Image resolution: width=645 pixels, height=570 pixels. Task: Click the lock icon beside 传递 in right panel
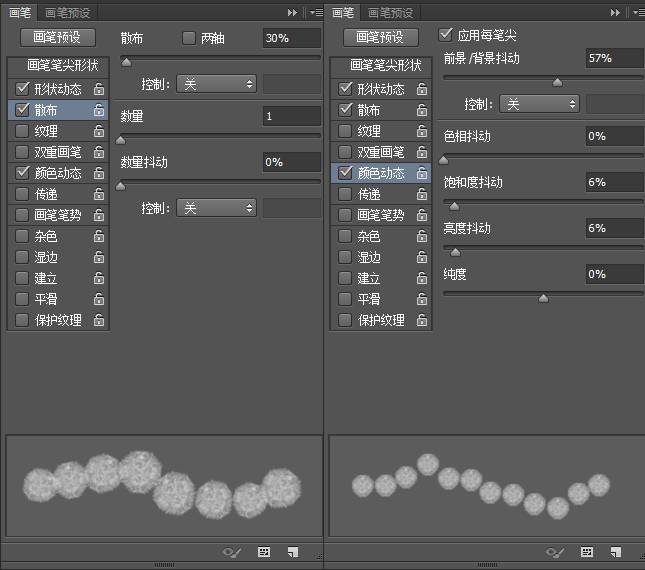click(422, 194)
